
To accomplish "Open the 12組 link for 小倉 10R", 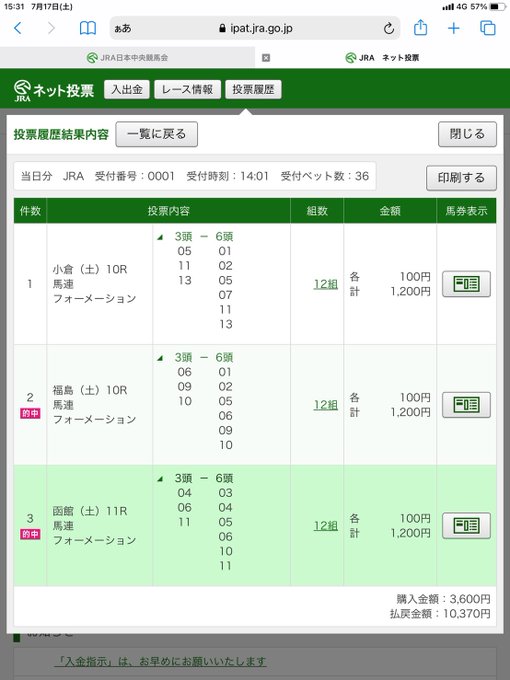I will (x=326, y=284).
